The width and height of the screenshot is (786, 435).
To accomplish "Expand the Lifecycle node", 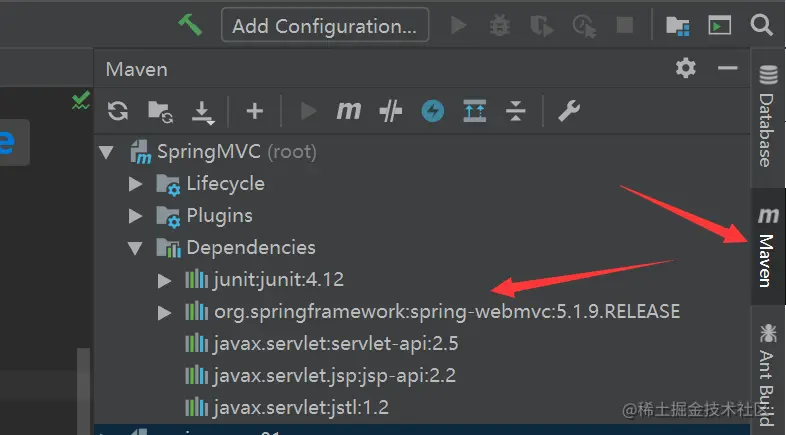I will click(x=135, y=184).
